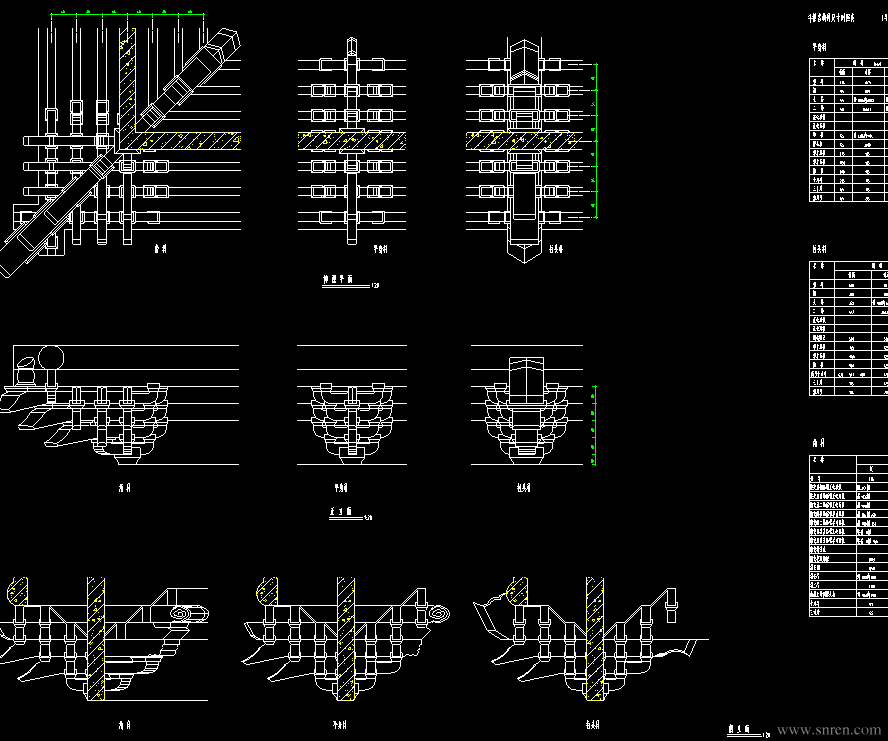Select the plan view with wide arrow-ended column
Image resolution: width=888 pixels, height=741 pixels.
(x=524, y=150)
